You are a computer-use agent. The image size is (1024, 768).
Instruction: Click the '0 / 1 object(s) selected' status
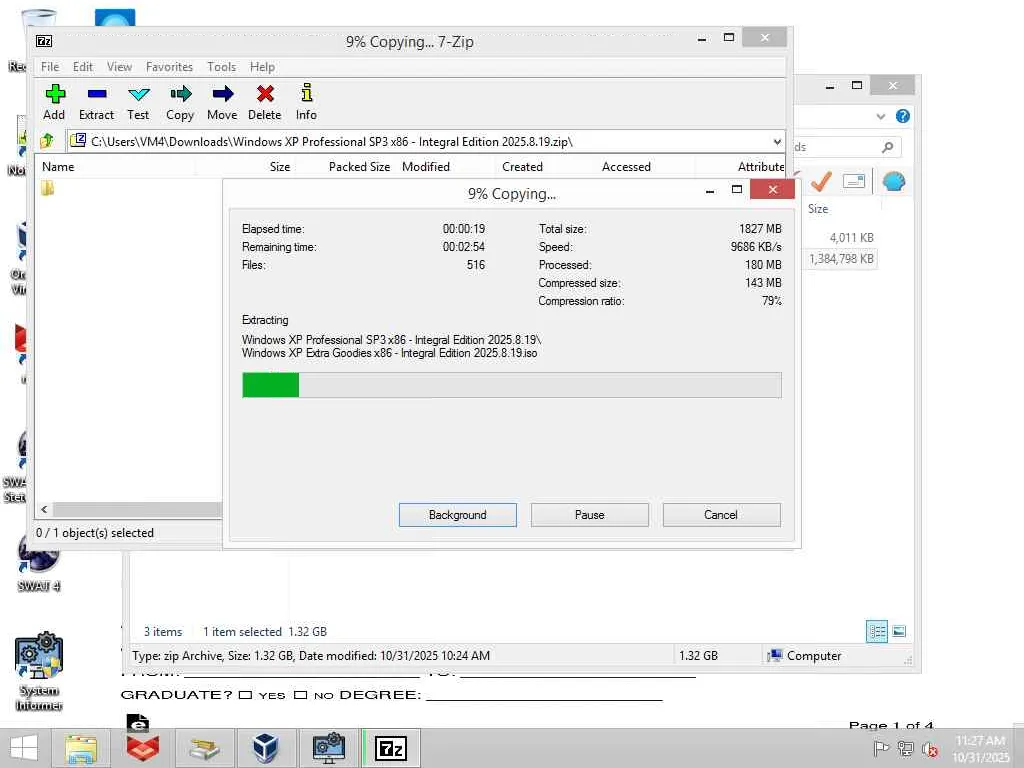point(95,533)
